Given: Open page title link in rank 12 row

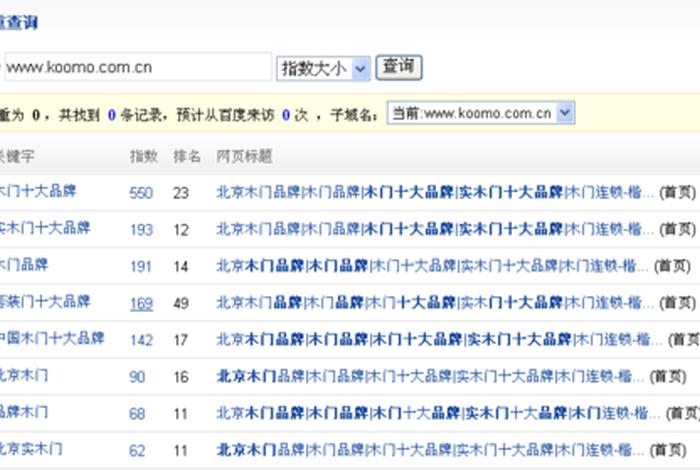Looking at the screenshot, I should 435,229.
